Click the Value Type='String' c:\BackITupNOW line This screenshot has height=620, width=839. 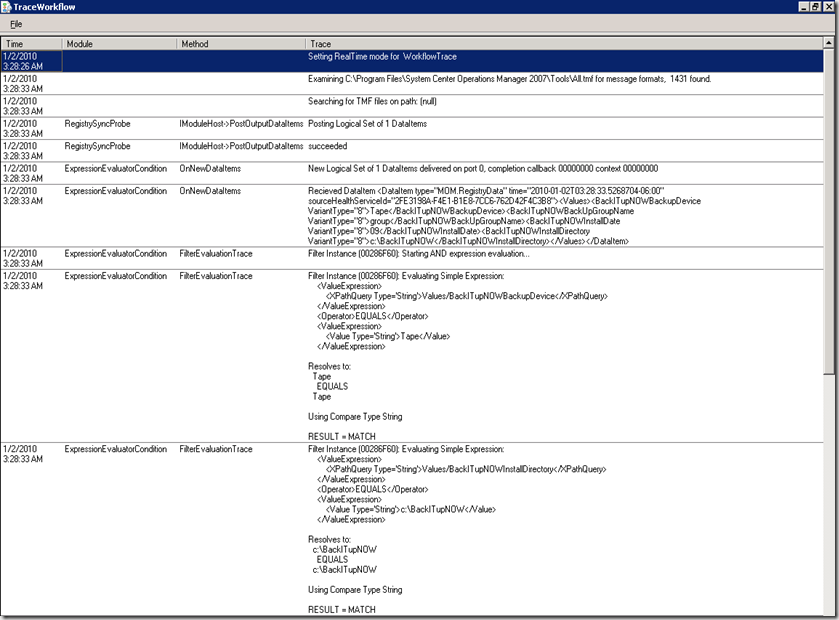410,510
